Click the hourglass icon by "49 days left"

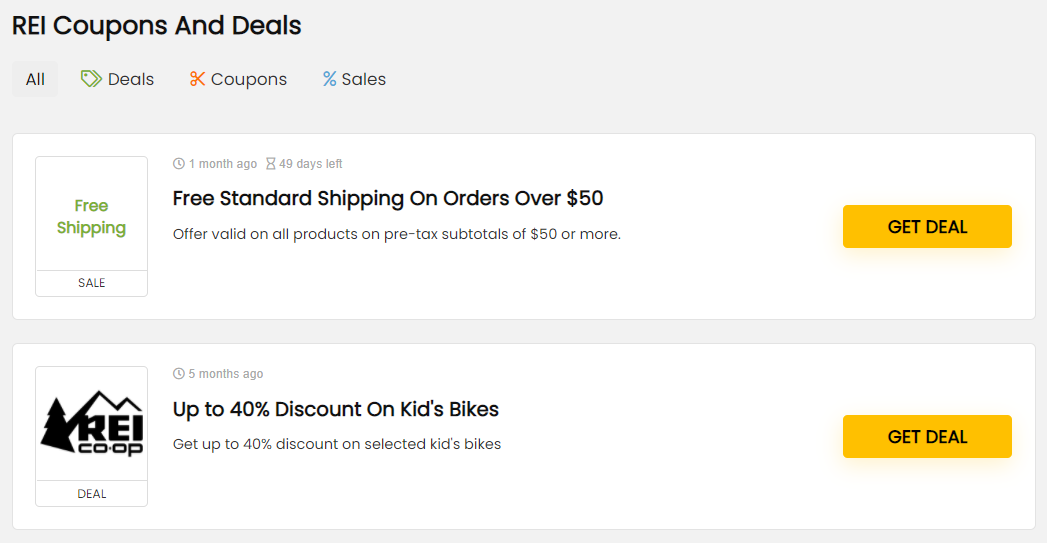(x=270, y=164)
